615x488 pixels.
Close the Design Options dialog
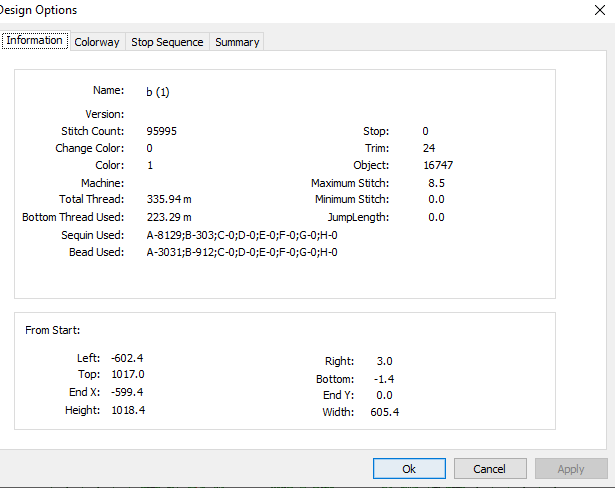[x=600, y=10]
